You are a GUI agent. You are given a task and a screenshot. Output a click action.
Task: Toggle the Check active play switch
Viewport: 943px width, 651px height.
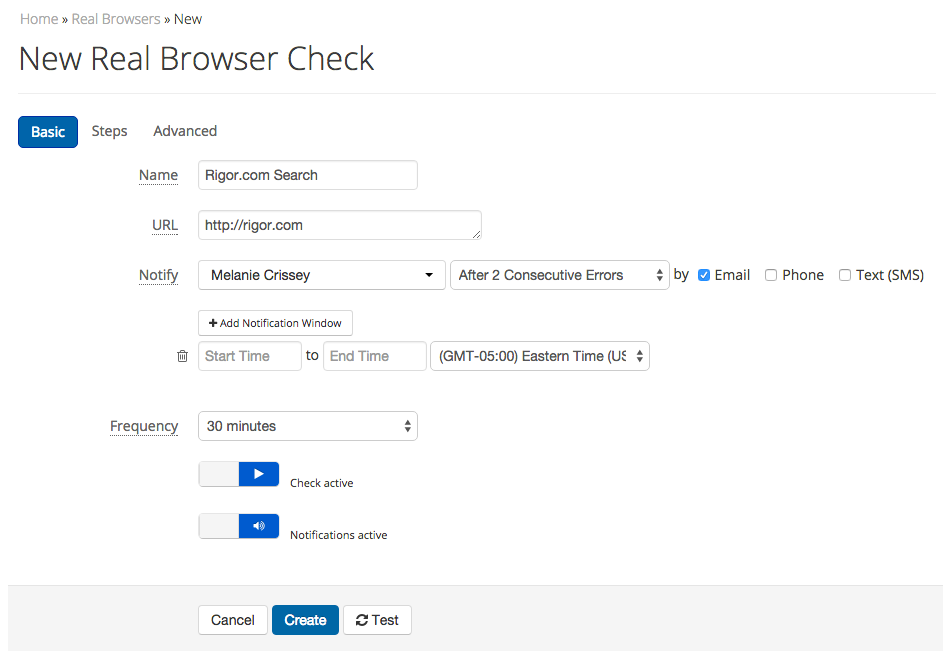239,474
